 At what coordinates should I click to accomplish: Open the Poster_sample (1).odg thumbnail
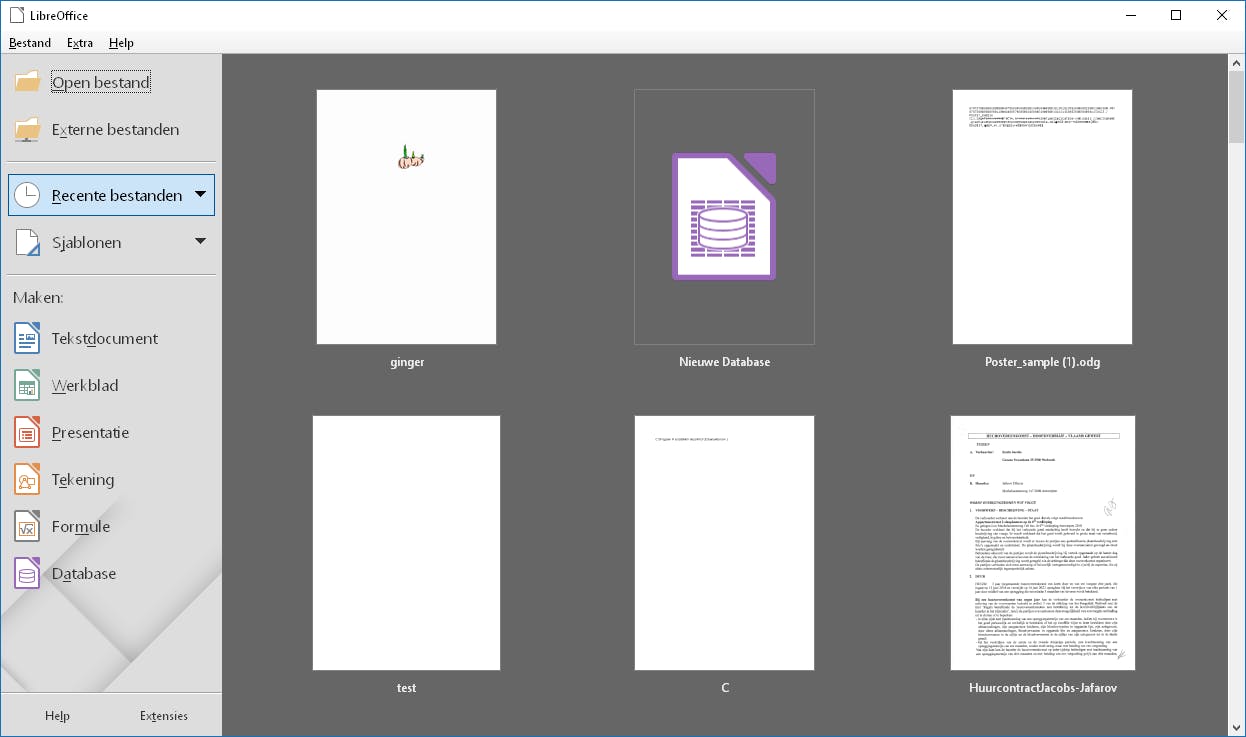tap(1042, 217)
